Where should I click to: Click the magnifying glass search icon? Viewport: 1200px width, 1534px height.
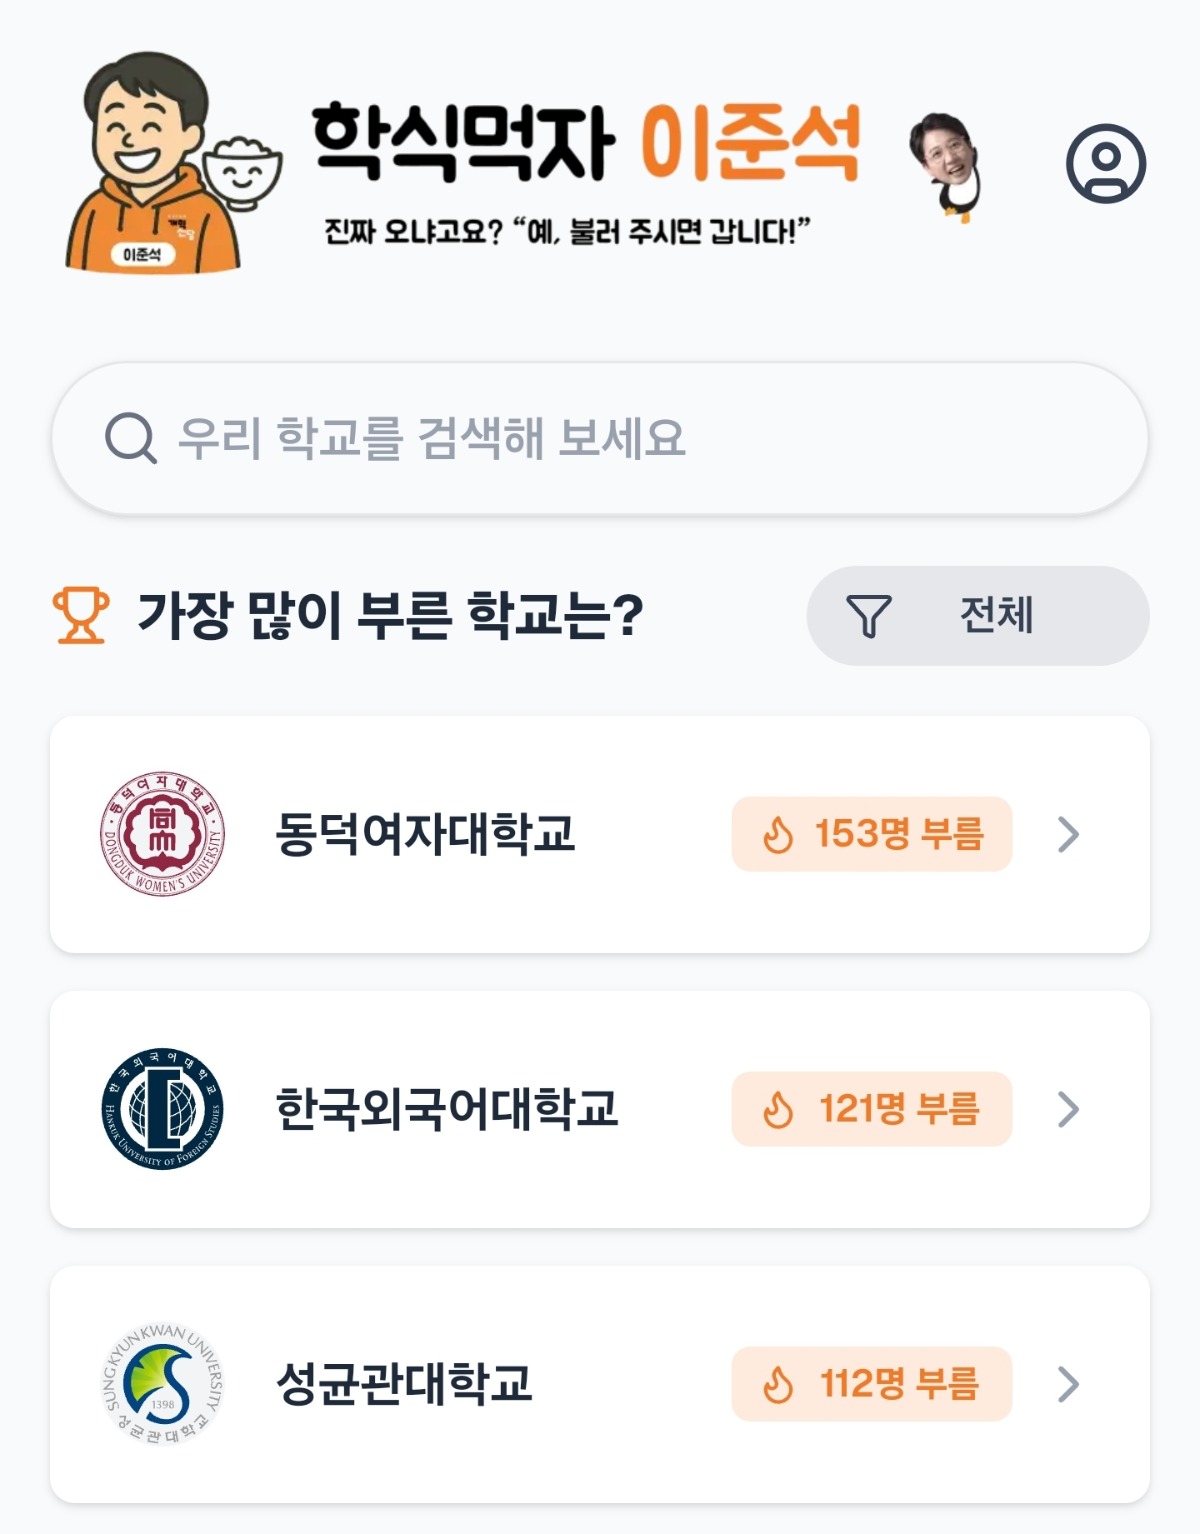(x=131, y=438)
